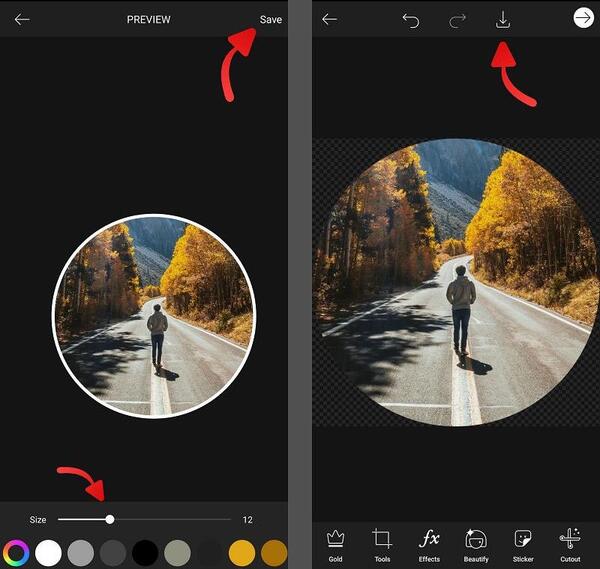Select the yellow gold color swatch

[x=242, y=553]
